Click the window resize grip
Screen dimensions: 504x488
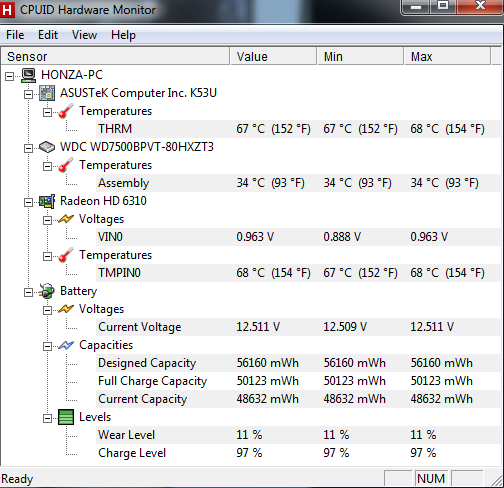(497, 481)
